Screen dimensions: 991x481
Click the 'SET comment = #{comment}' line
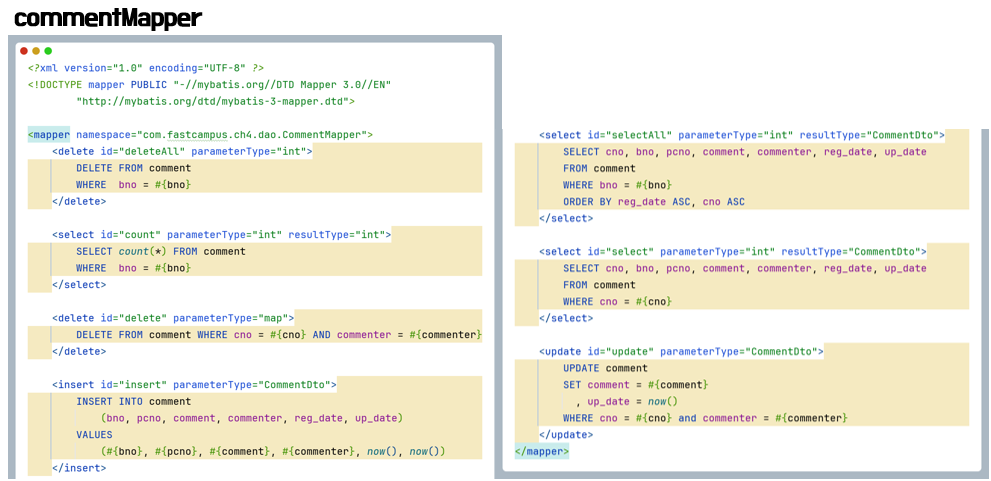[636, 385]
